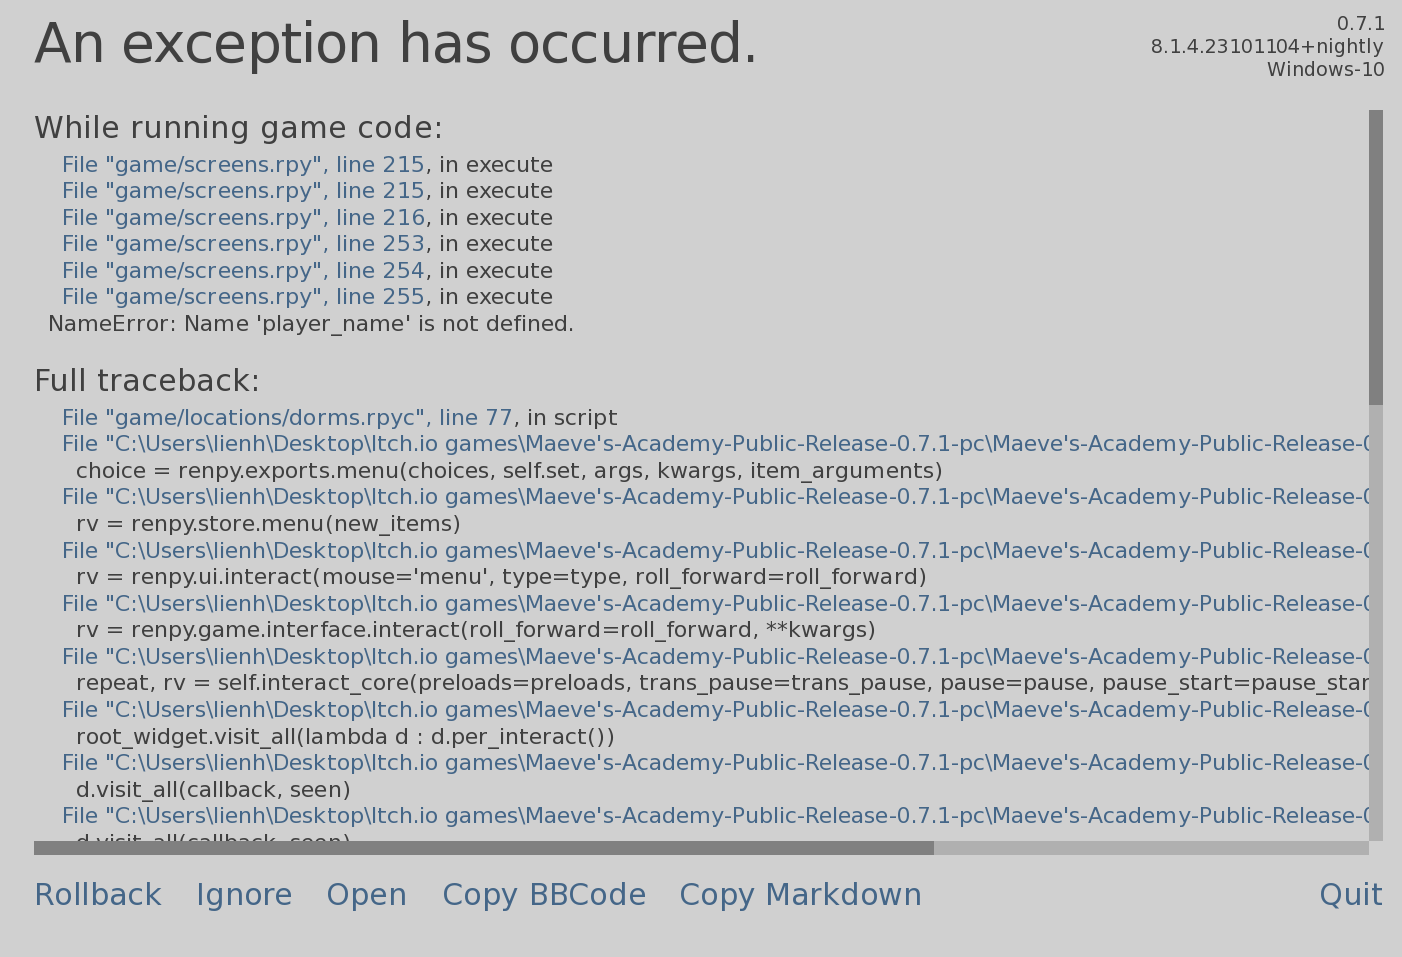Quit the game

point(1350,895)
